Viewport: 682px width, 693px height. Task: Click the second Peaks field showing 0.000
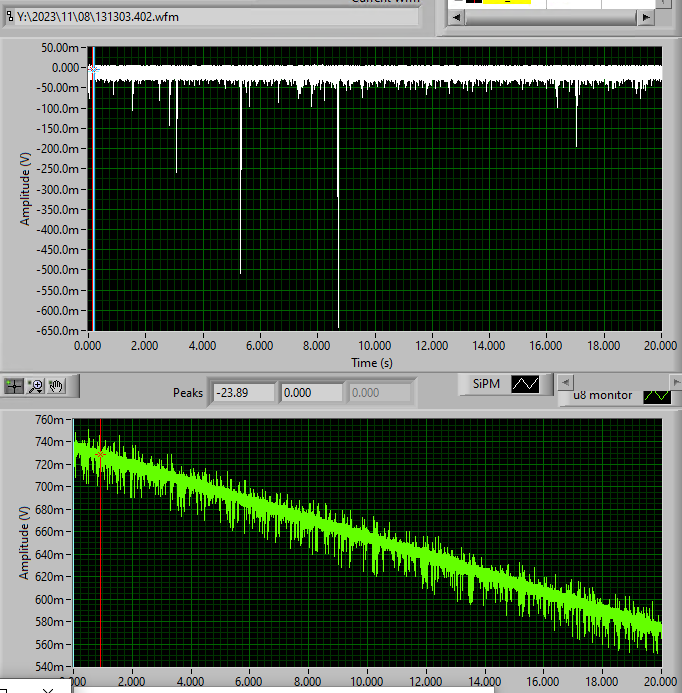pyautogui.click(x=311, y=392)
